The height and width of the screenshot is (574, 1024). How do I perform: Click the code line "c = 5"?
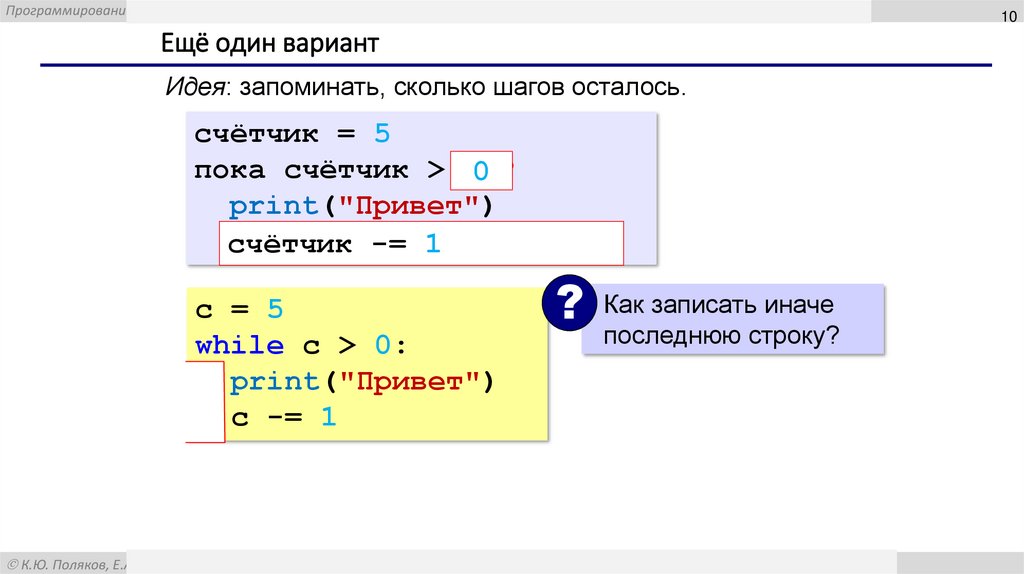click(x=239, y=309)
